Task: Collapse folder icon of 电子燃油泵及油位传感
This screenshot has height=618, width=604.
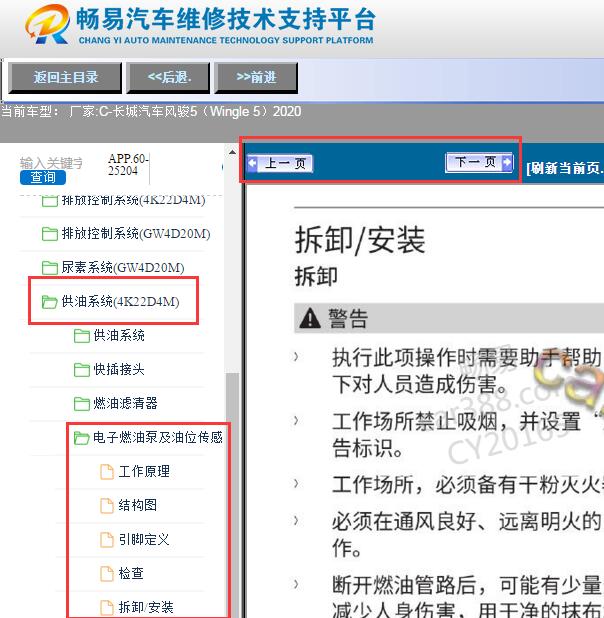Action: point(82,438)
